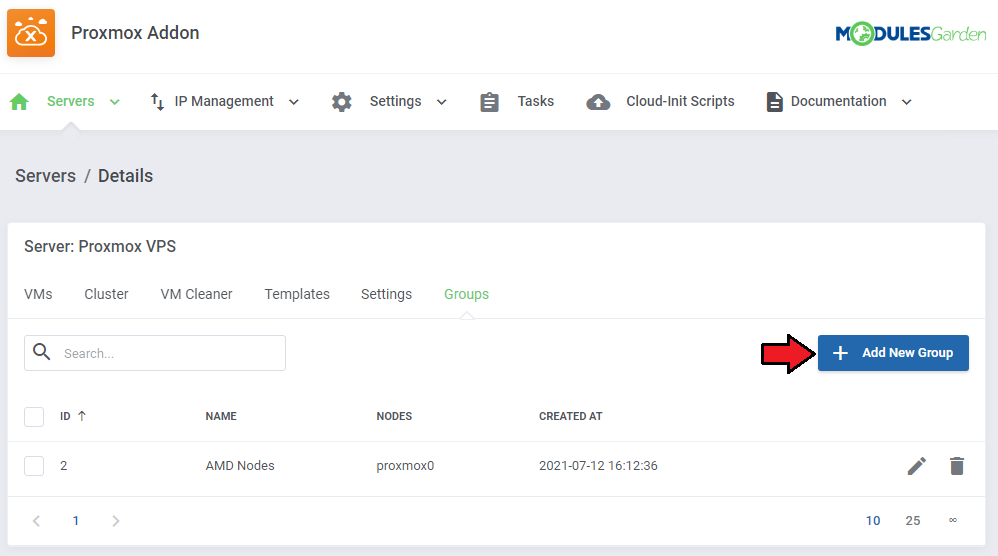The image size is (998, 556).
Task: Click the IP Management arrows icon
Action: click(157, 102)
